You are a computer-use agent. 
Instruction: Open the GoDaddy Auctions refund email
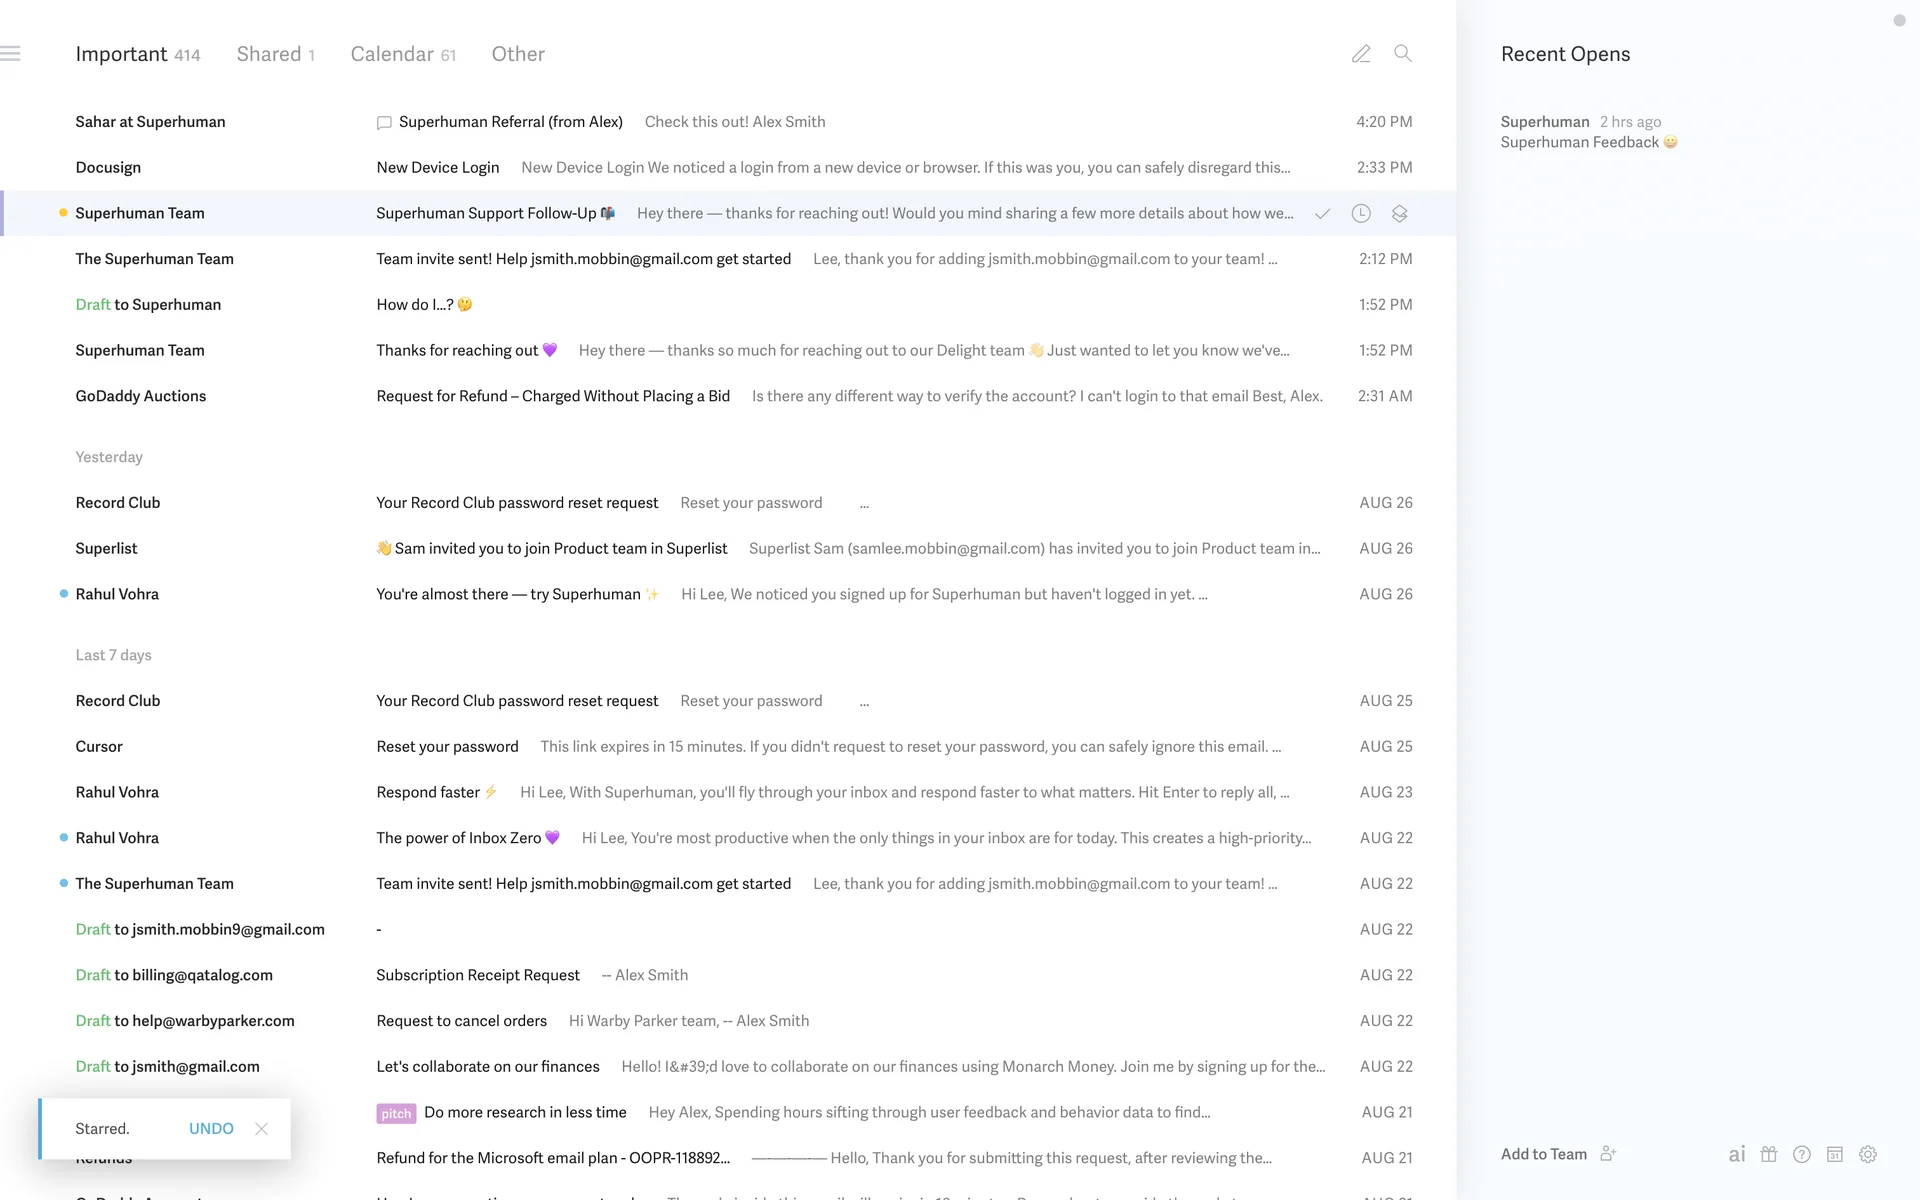click(553, 396)
